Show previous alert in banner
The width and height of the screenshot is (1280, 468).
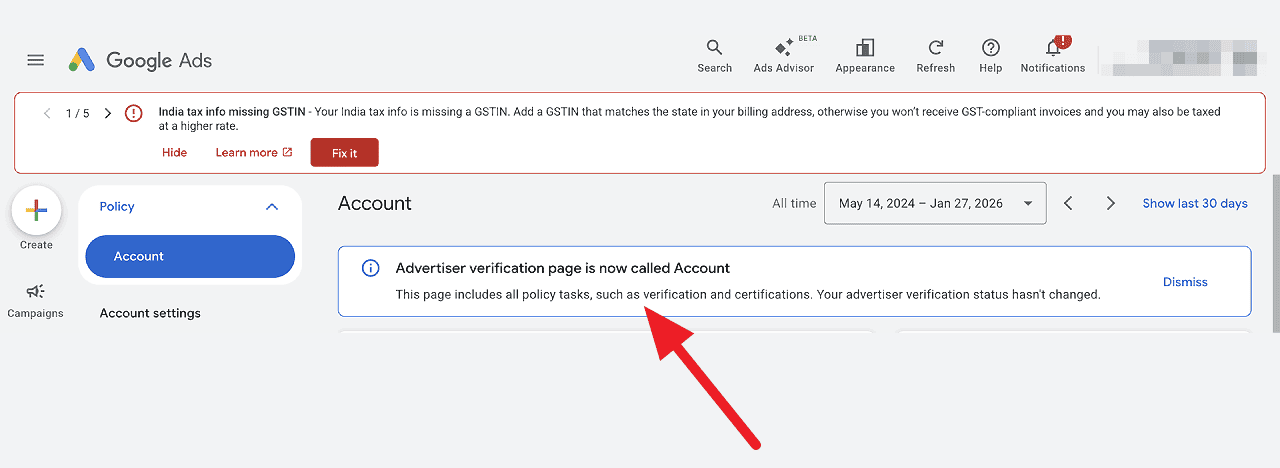pyautogui.click(x=47, y=113)
